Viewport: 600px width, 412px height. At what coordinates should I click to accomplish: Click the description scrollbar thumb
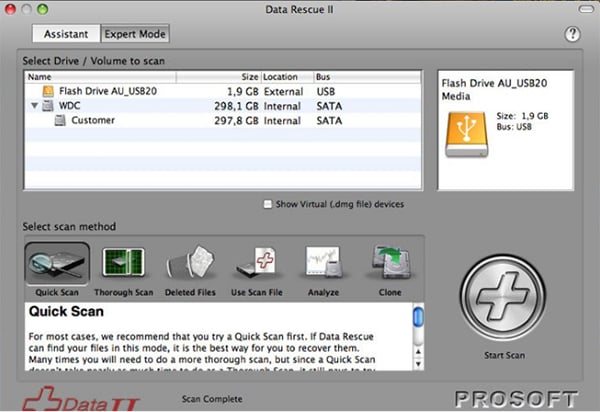(418, 317)
